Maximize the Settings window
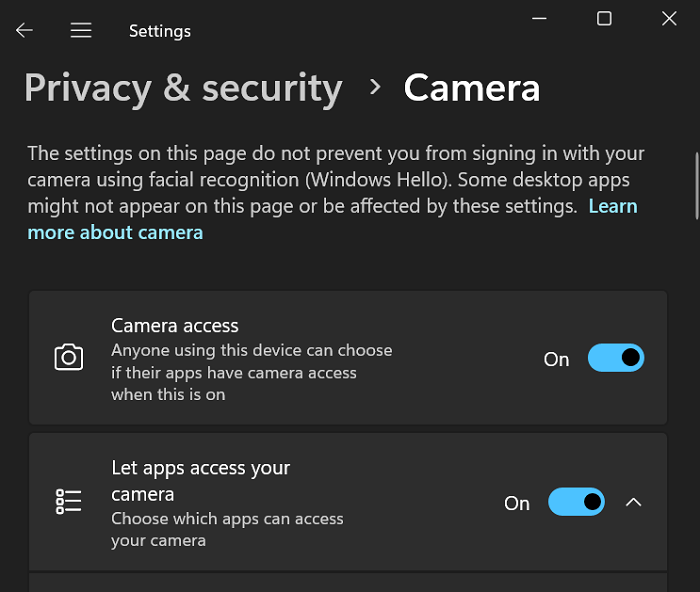This screenshot has width=700, height=592. (x=604, y=18)
